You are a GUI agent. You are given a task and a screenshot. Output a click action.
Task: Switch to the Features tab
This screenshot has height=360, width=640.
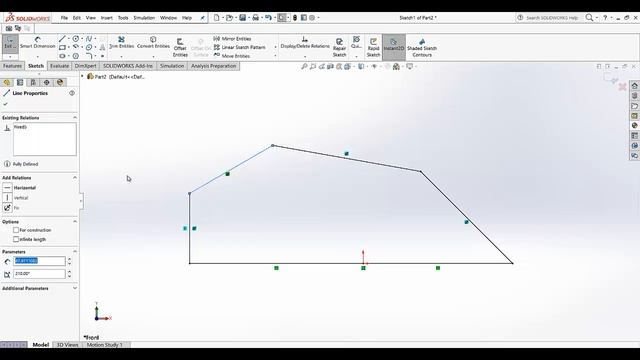12,66
